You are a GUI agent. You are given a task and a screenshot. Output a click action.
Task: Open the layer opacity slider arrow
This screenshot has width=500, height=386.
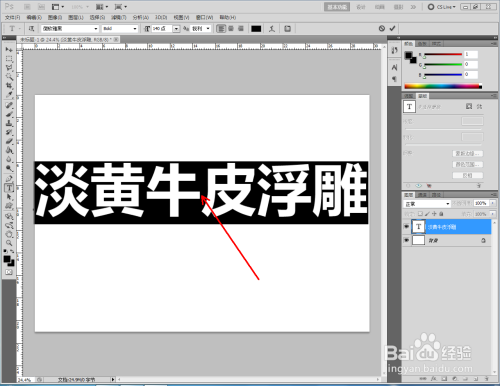click(x=493, y=203)
